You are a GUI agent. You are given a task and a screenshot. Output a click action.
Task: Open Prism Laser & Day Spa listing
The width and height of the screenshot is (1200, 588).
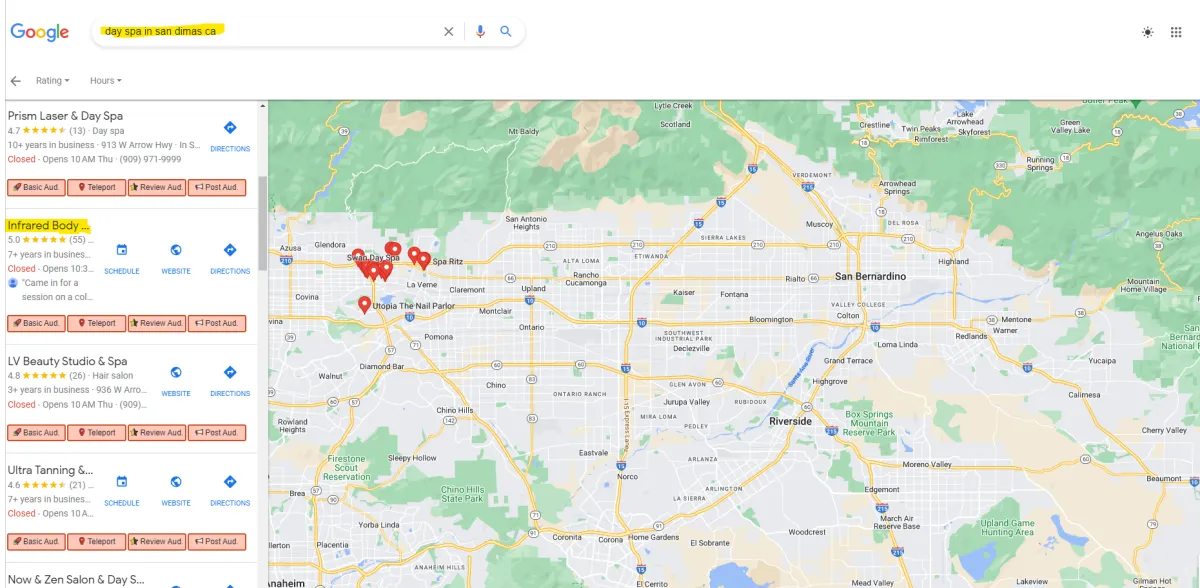65,116
